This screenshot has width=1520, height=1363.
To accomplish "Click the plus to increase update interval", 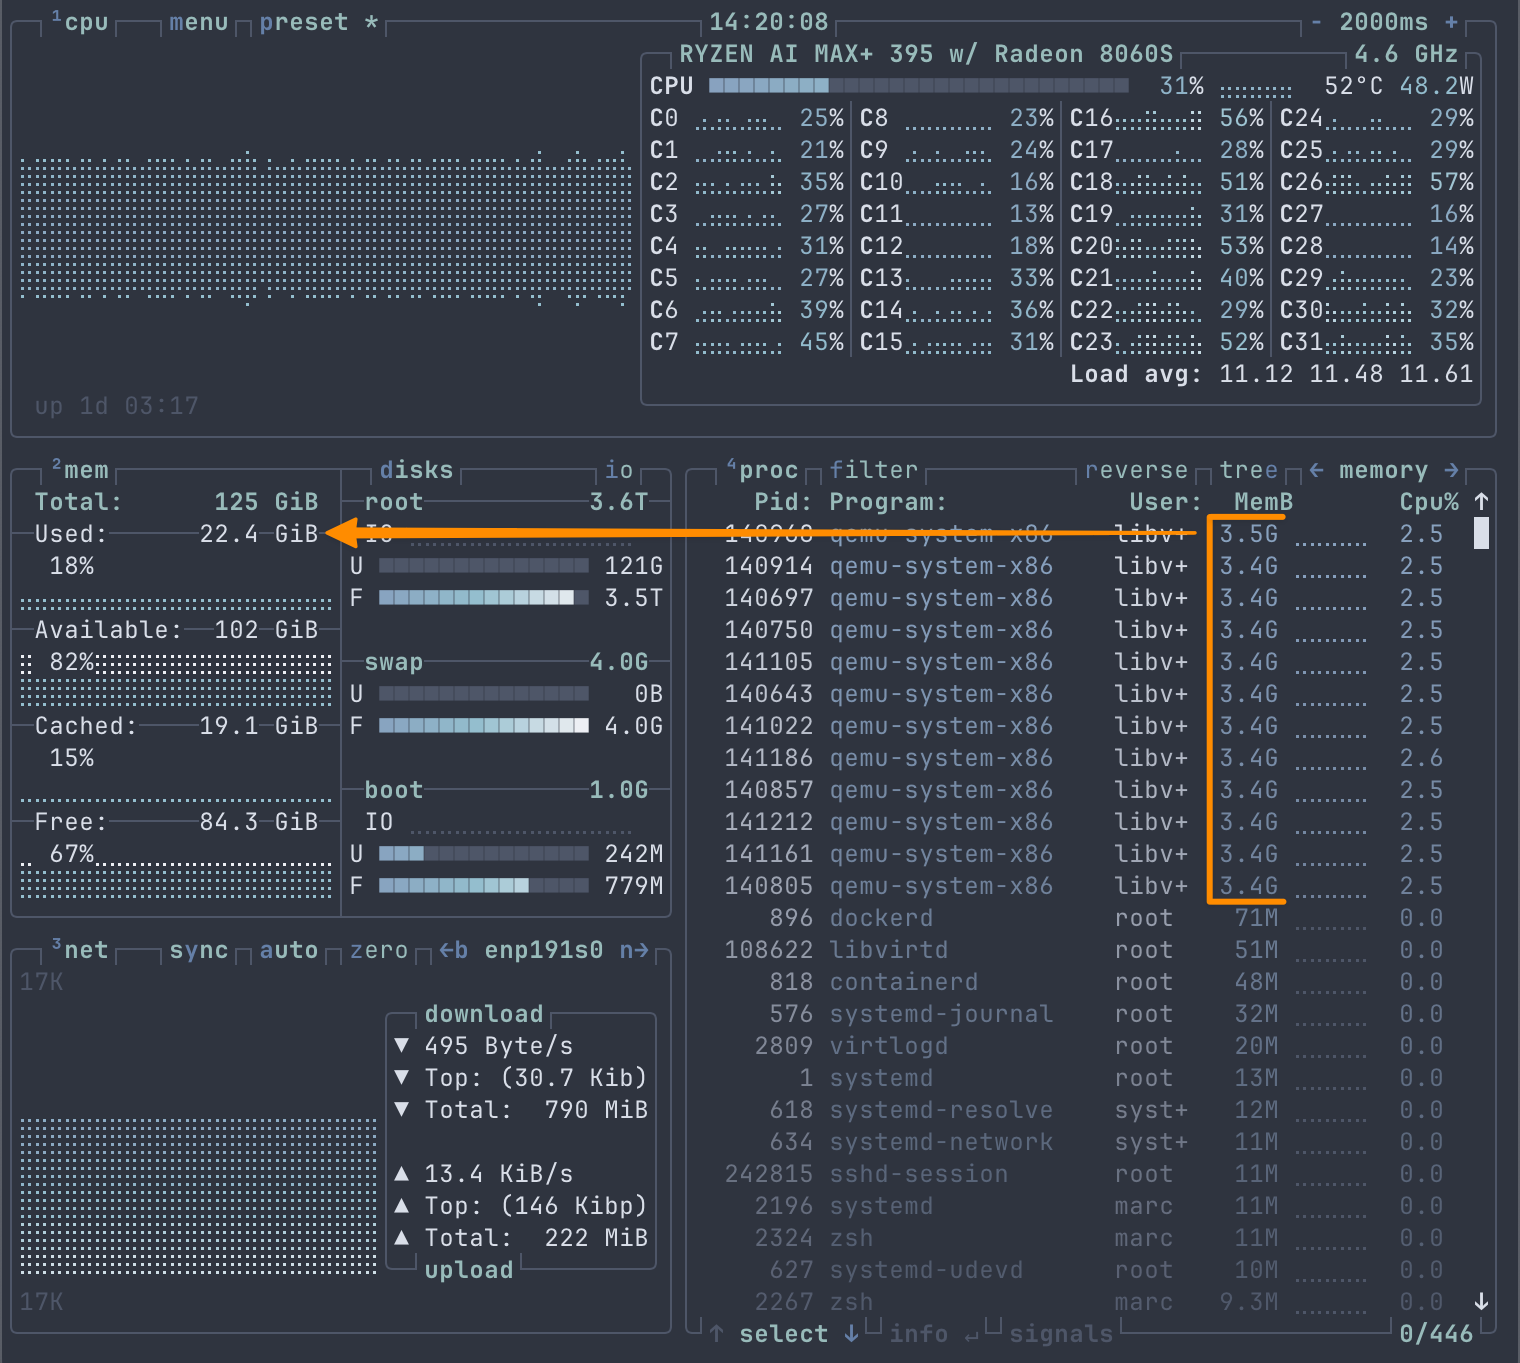I will (1451, 22).
